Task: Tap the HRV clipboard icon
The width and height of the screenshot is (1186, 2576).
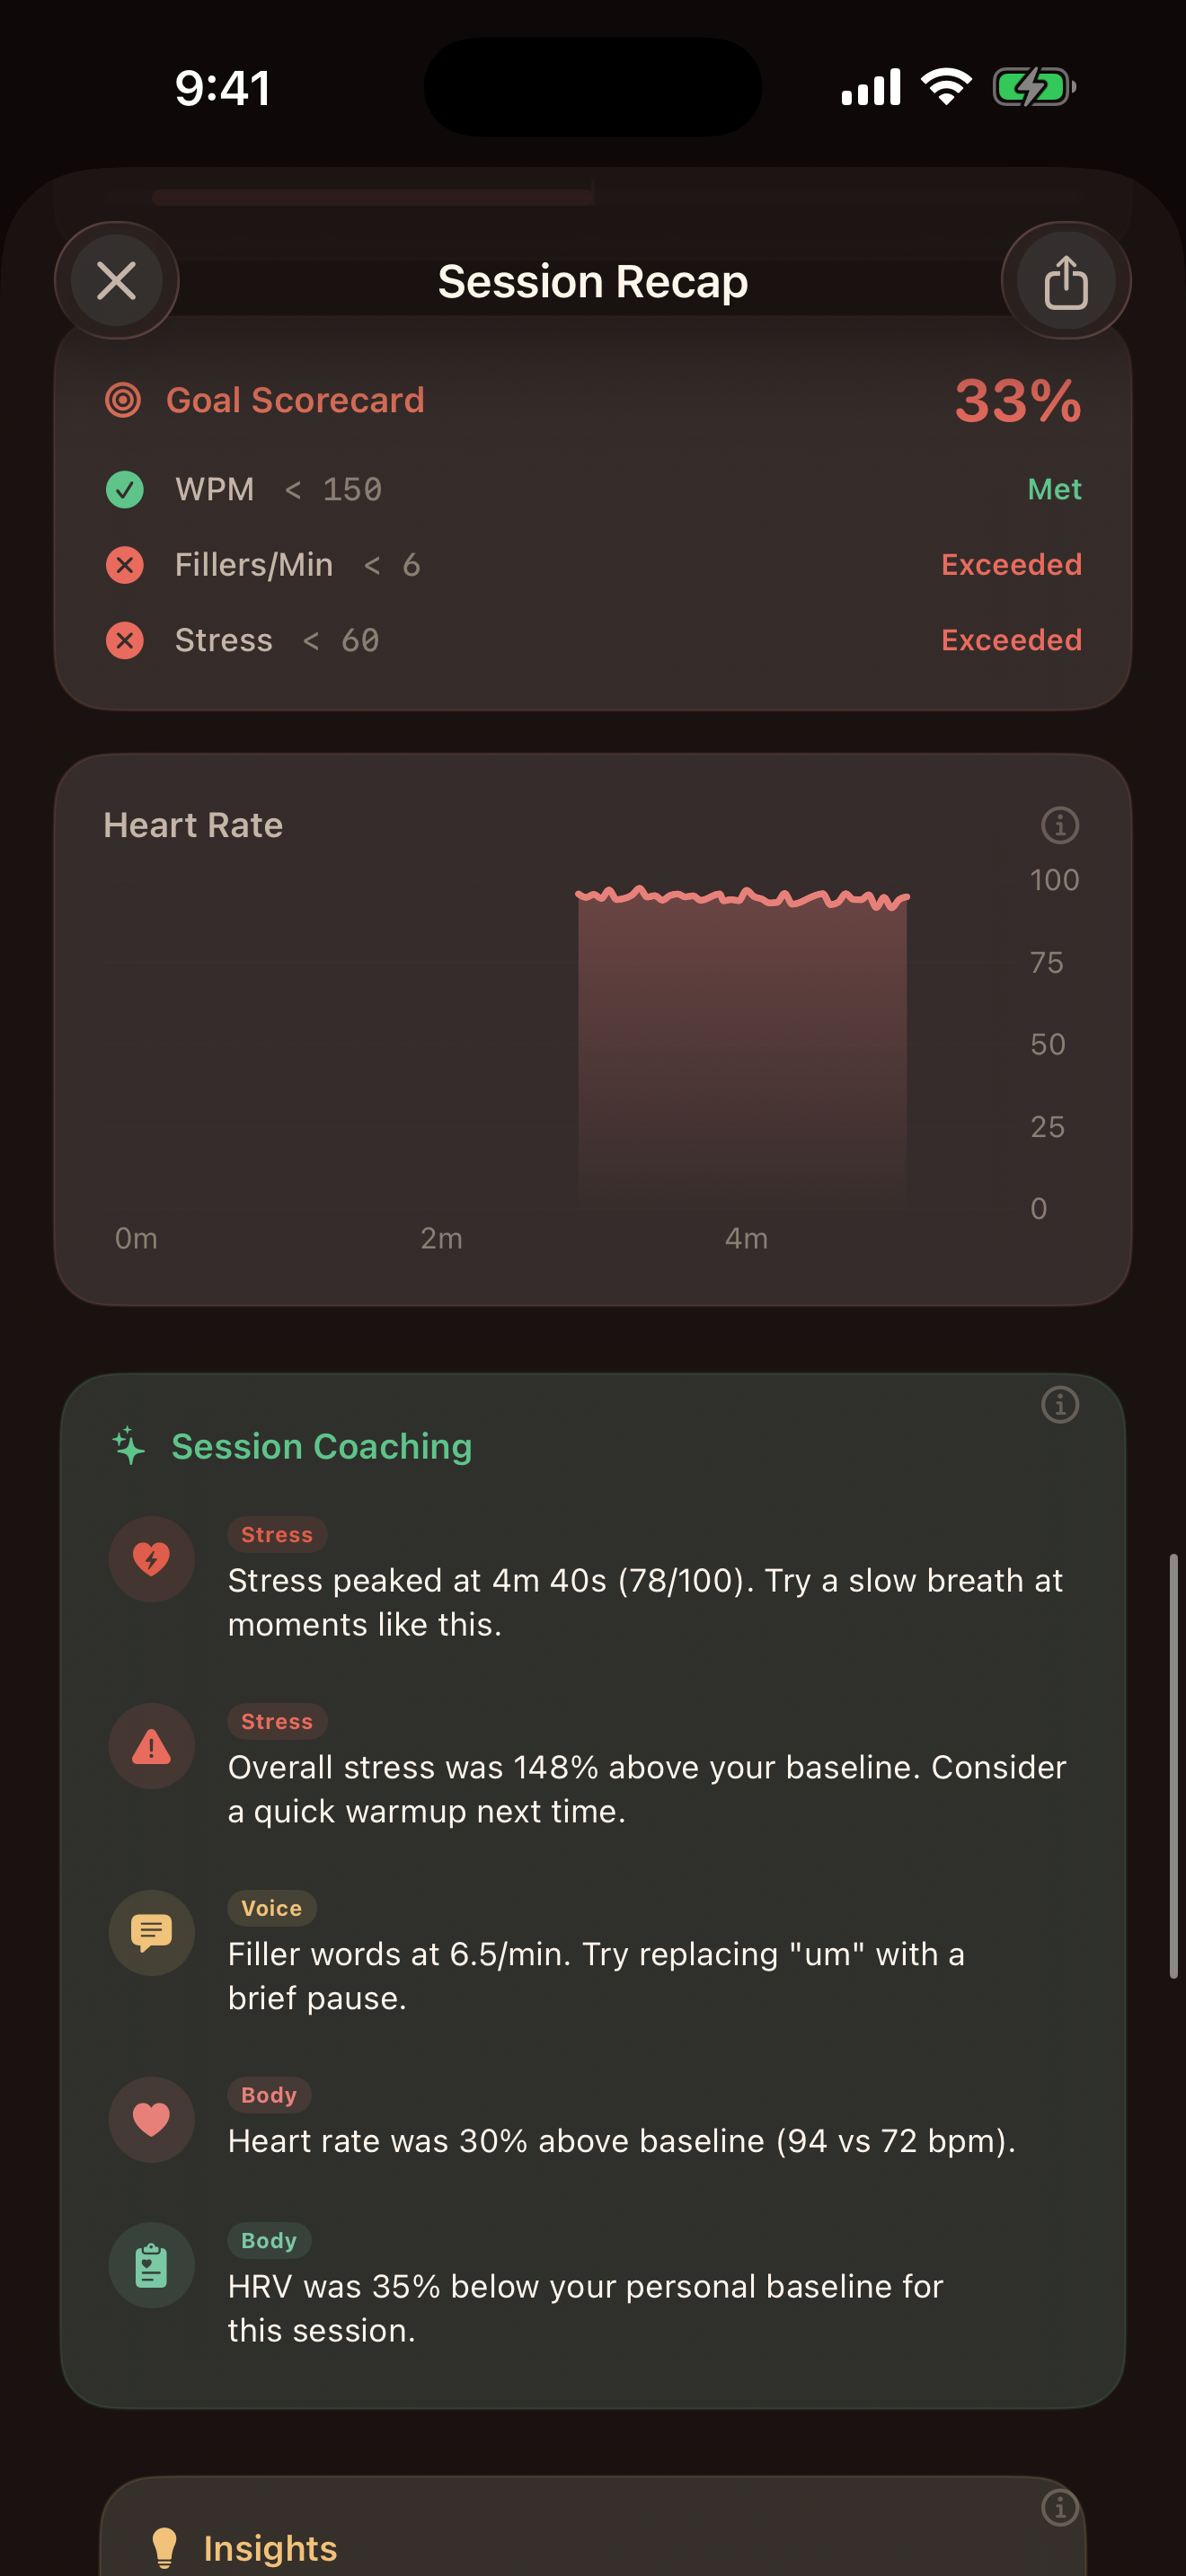Action: pyautogui.click(x=151, y=2265)
